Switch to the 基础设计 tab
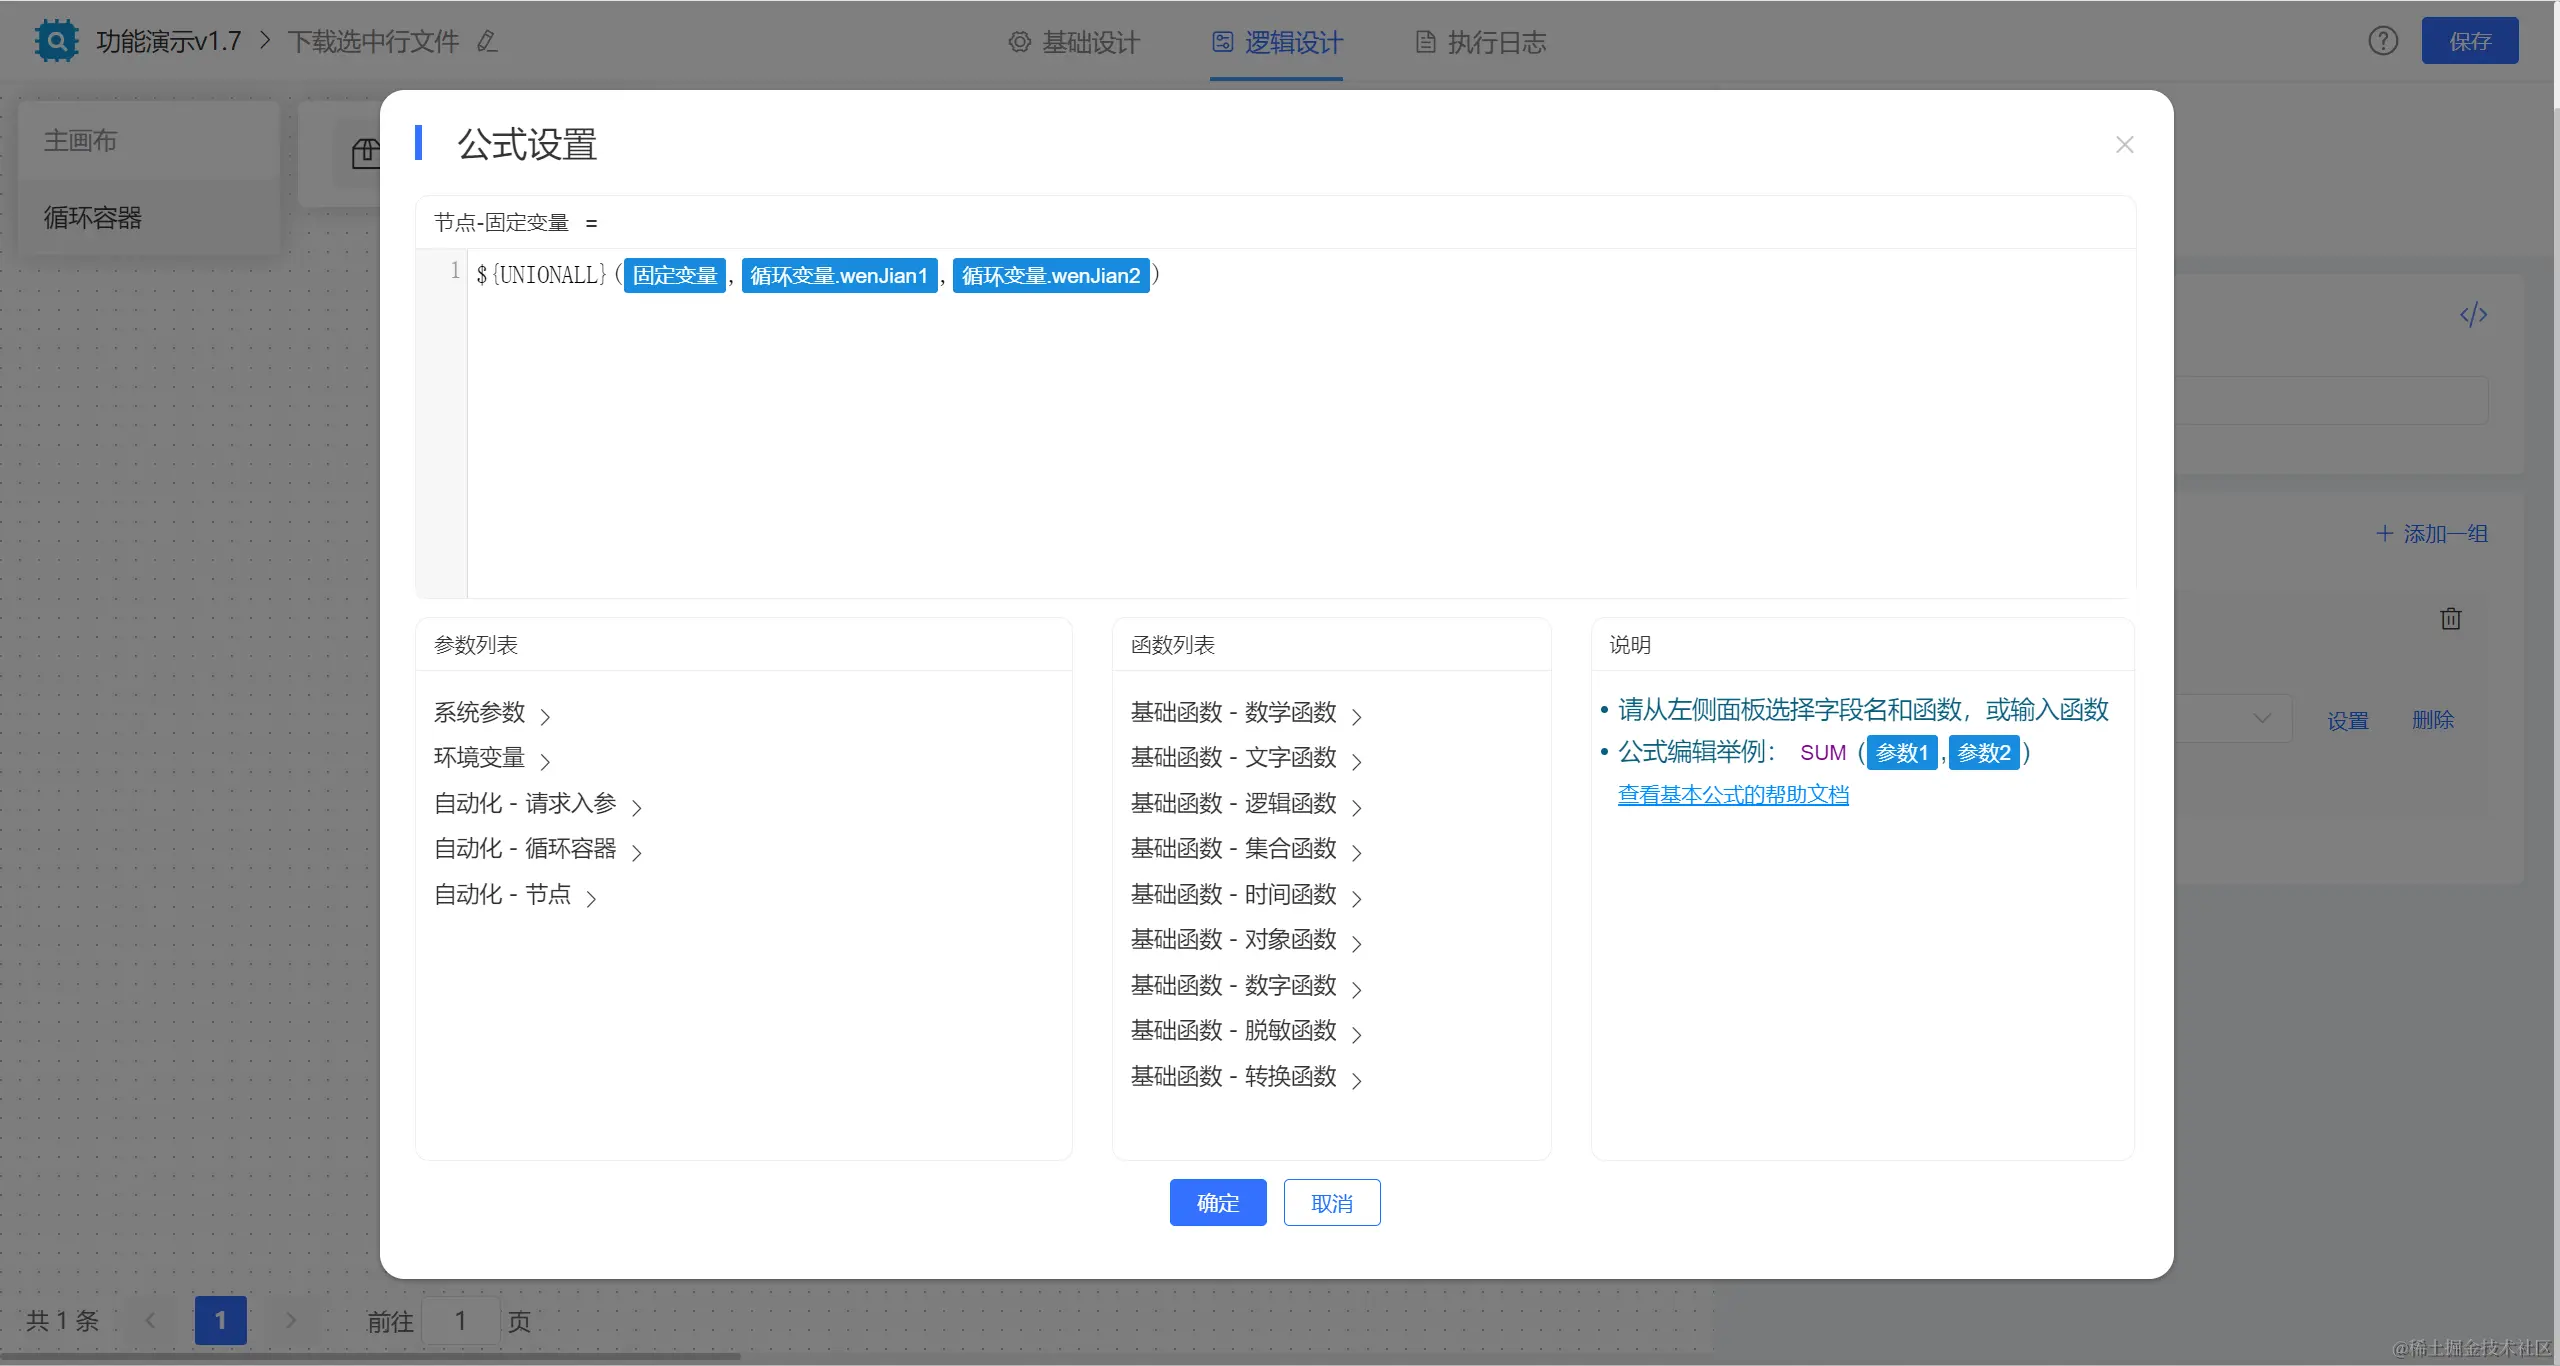This screenshot has height=1366, width=2560. (1075, 42)
